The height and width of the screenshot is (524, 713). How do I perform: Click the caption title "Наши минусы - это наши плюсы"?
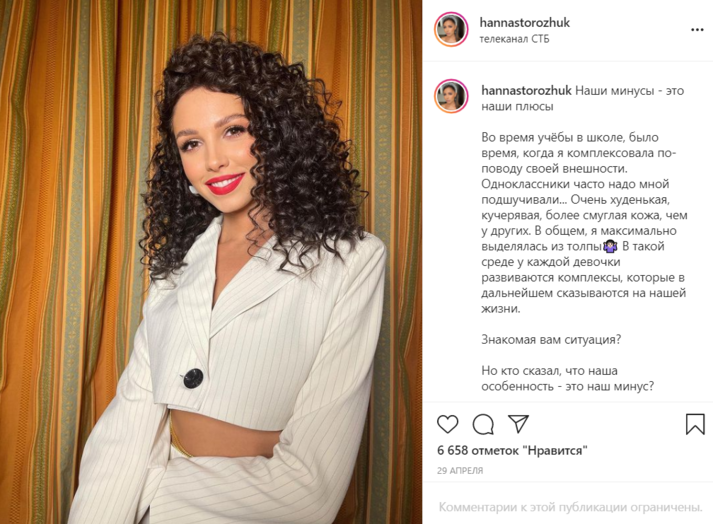pyautogui.click(x=583, y=98)
